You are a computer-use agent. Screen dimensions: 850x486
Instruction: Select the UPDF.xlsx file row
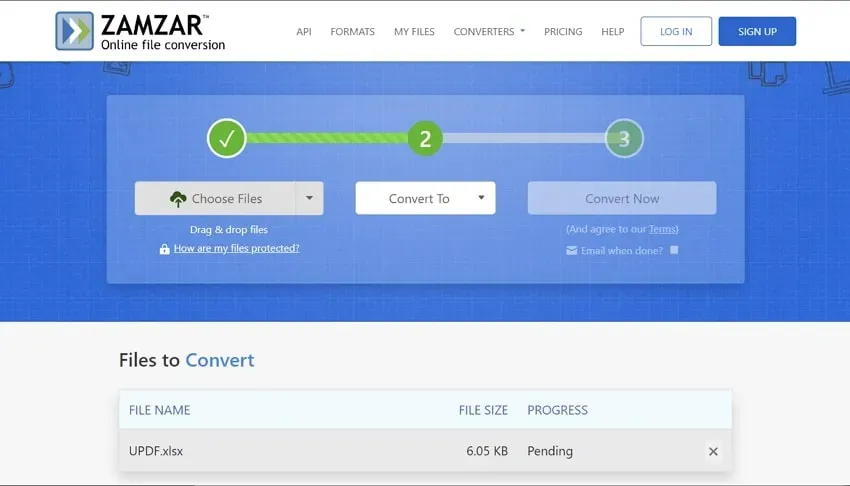[426, 451]
